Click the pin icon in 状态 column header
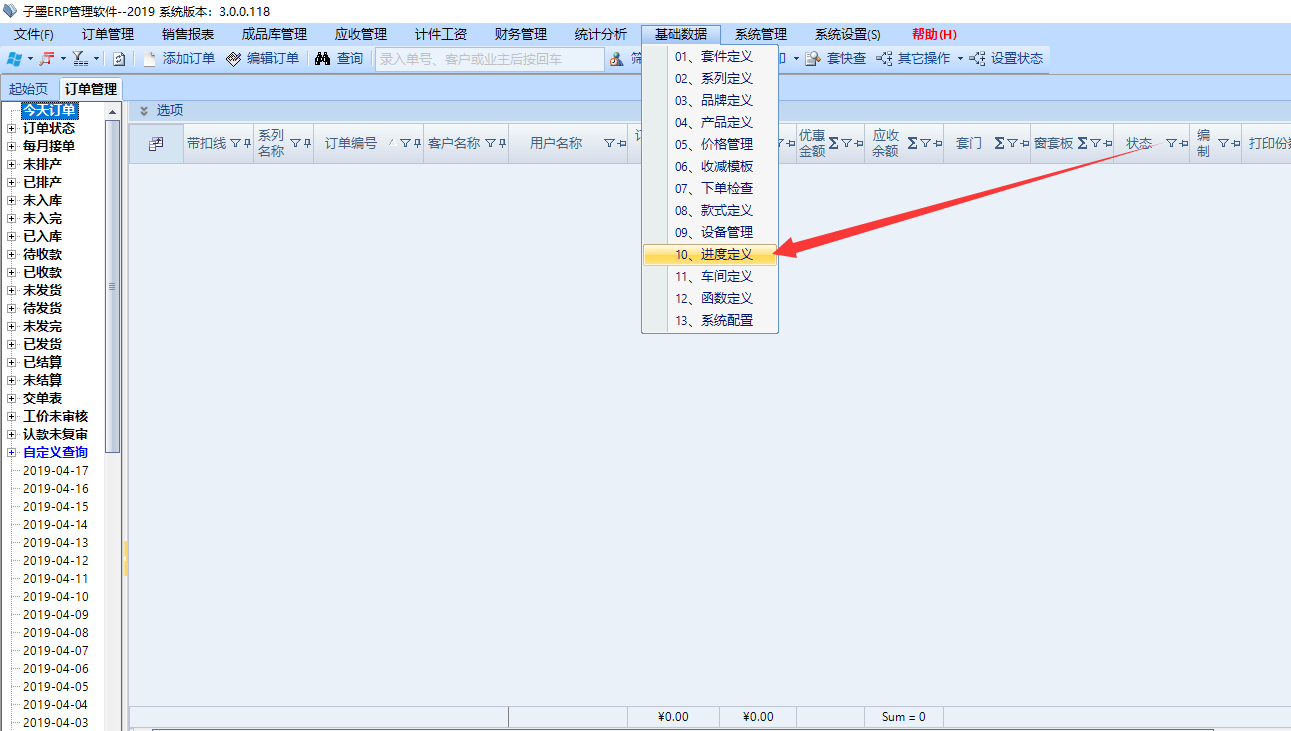This screenshot has width=1291, height=731. click(1183, 144)
